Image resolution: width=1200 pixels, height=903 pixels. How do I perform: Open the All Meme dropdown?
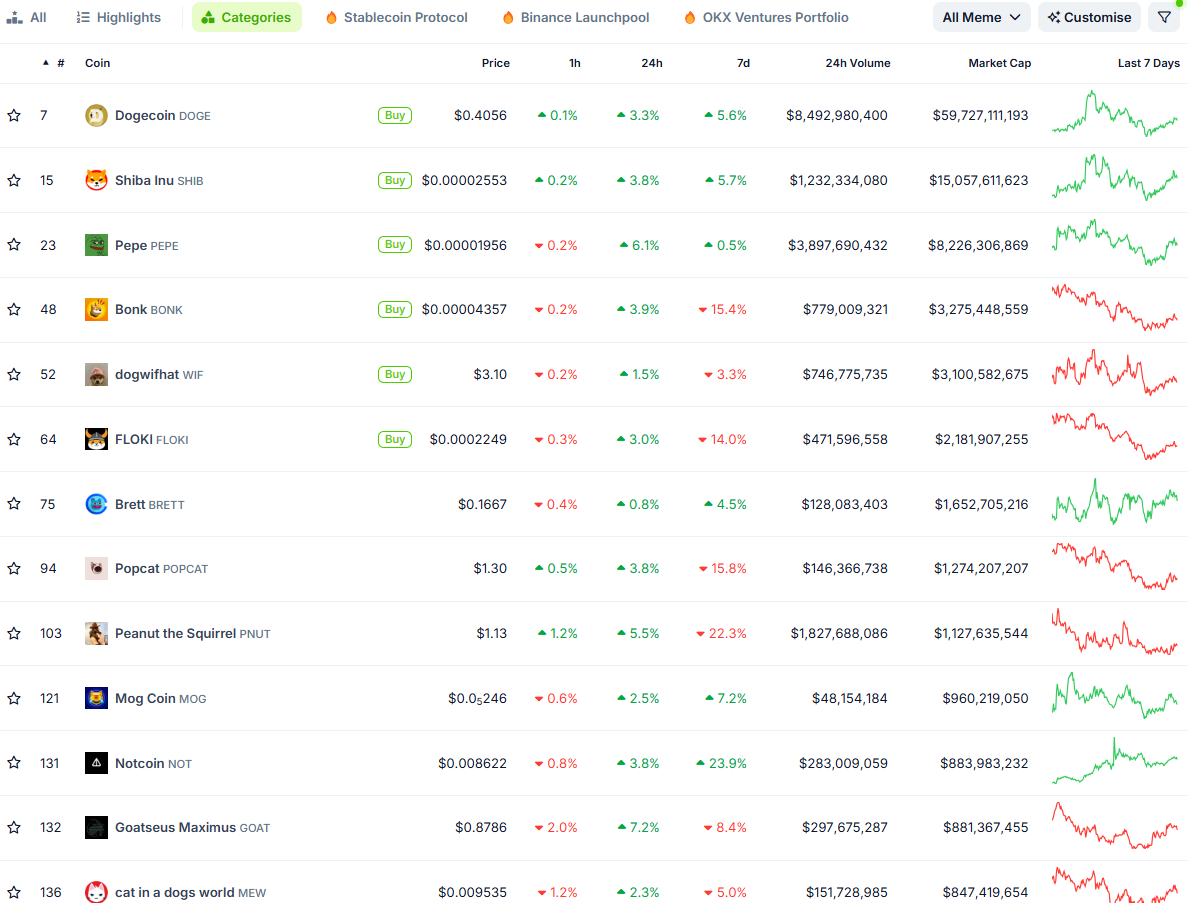click(x=982, y=17)
